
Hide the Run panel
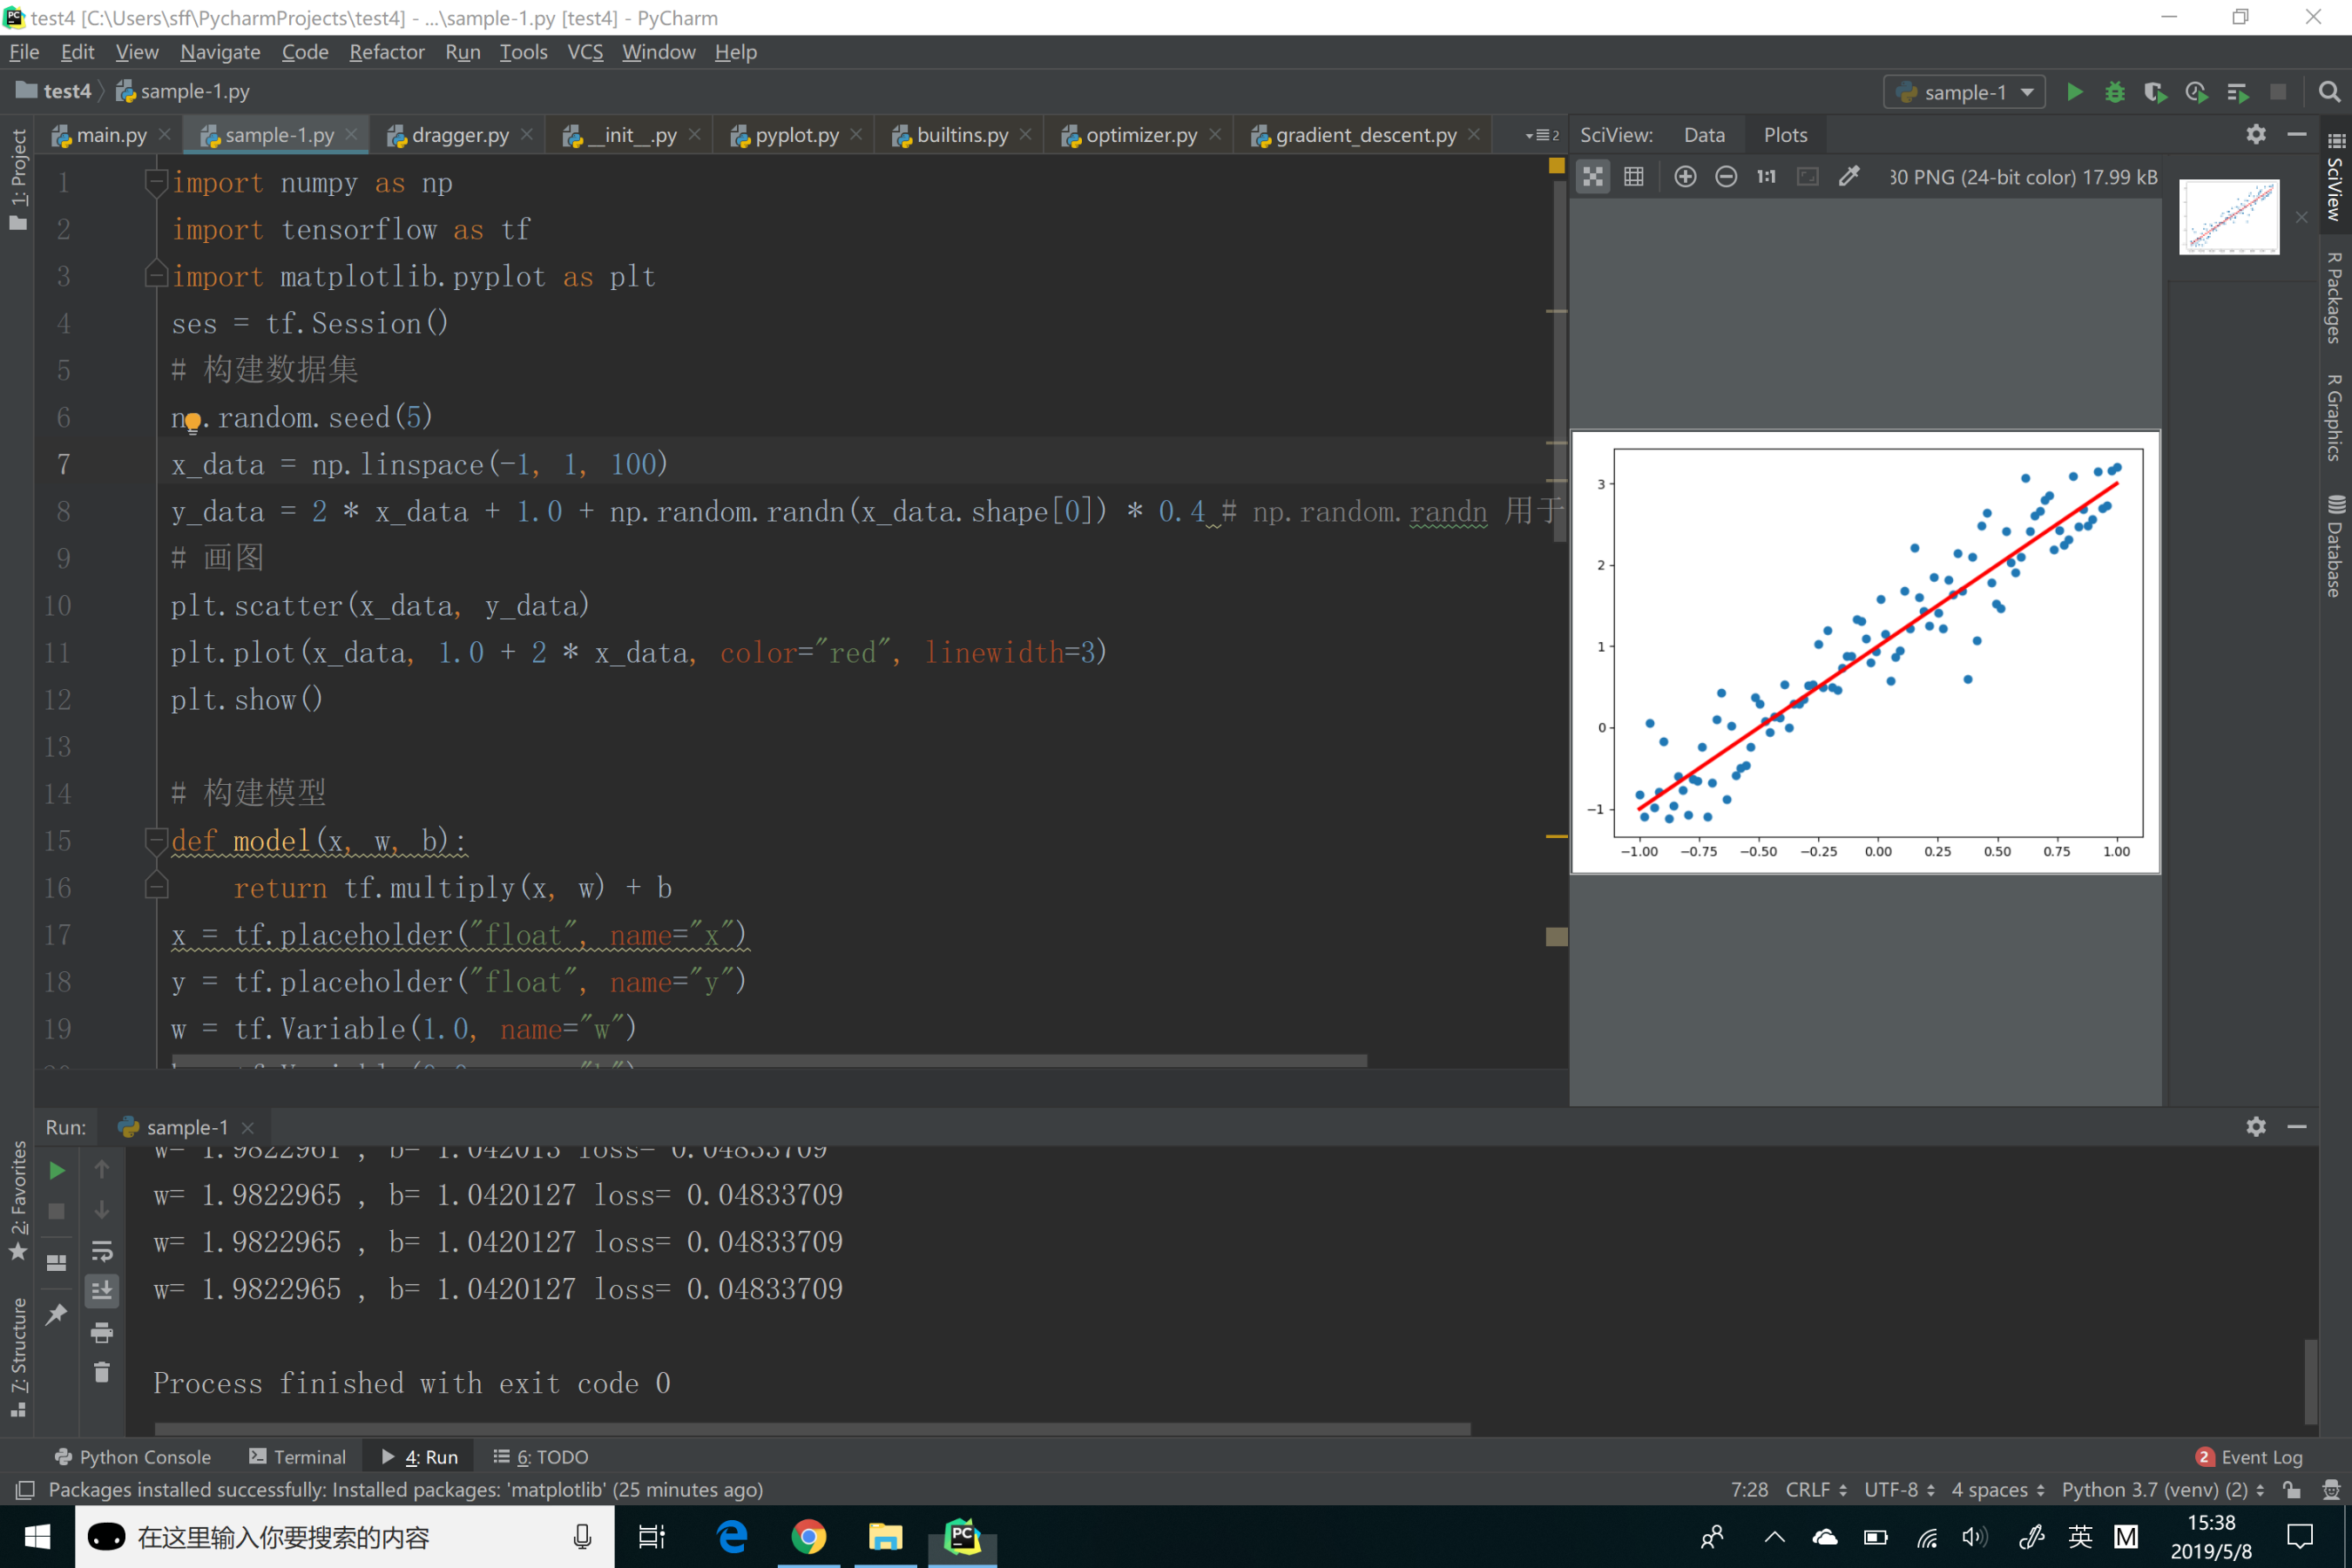click(x=2297, y=1127)
